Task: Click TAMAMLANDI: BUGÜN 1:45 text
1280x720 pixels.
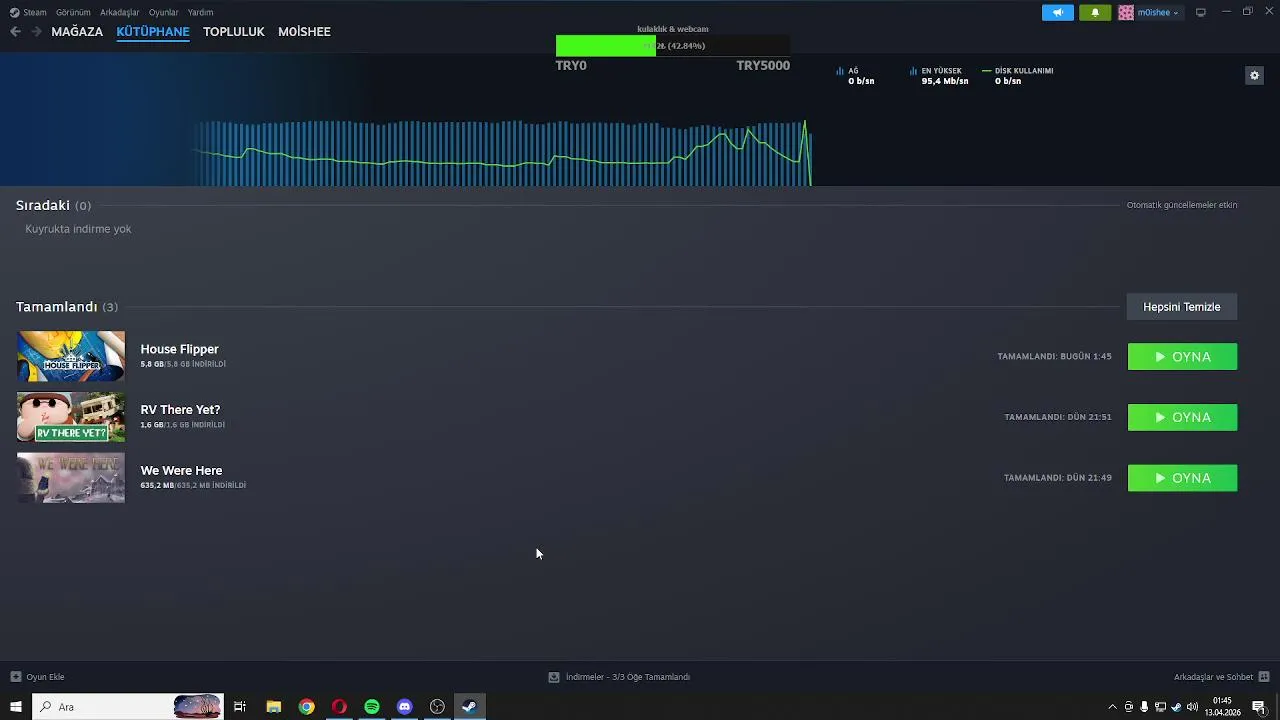Action: click(1054, 357)
